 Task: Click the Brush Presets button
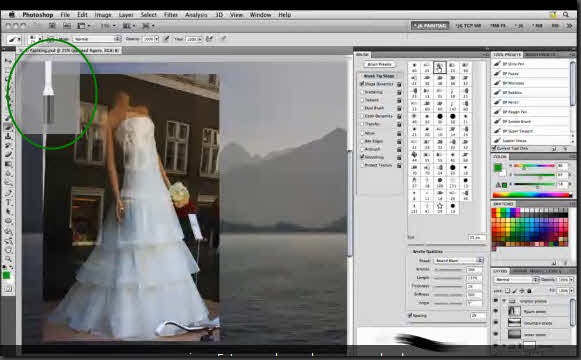point(379,64)
